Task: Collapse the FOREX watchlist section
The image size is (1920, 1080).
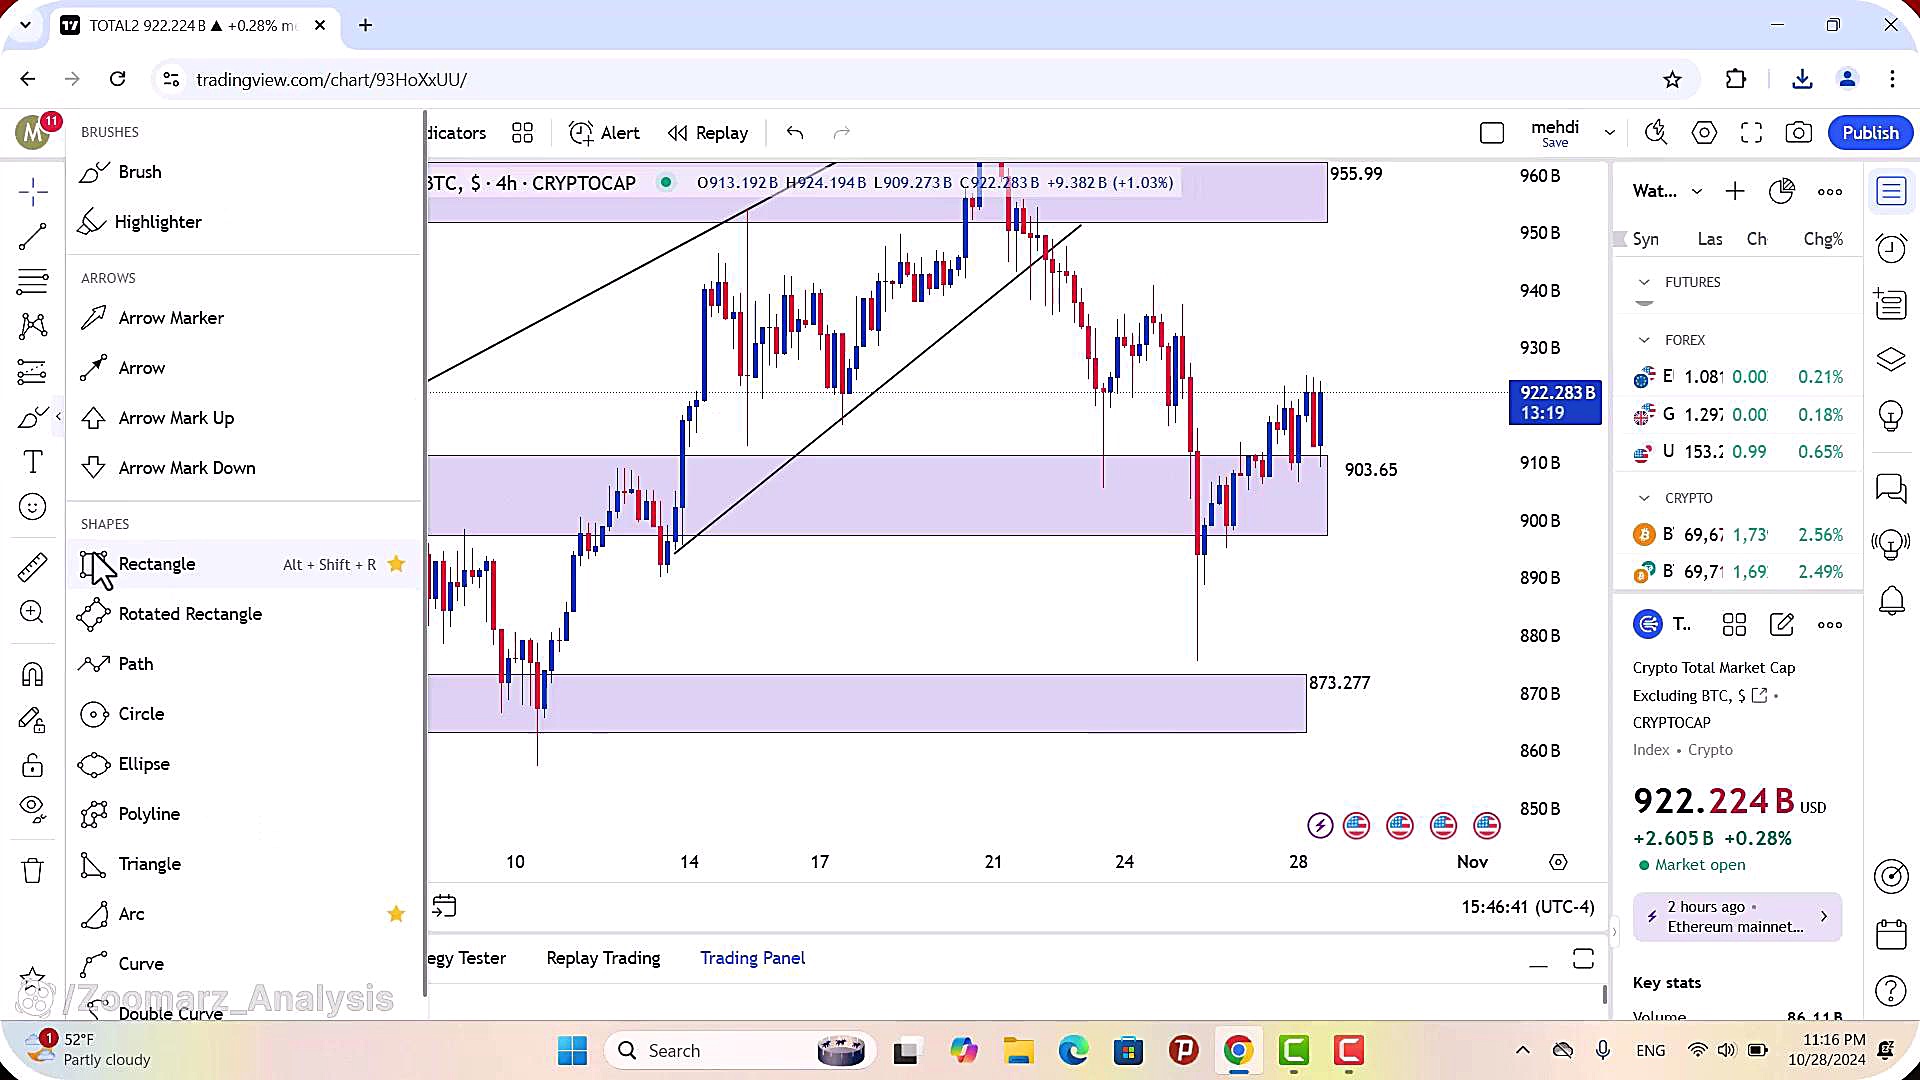Action: [1644, 340]
